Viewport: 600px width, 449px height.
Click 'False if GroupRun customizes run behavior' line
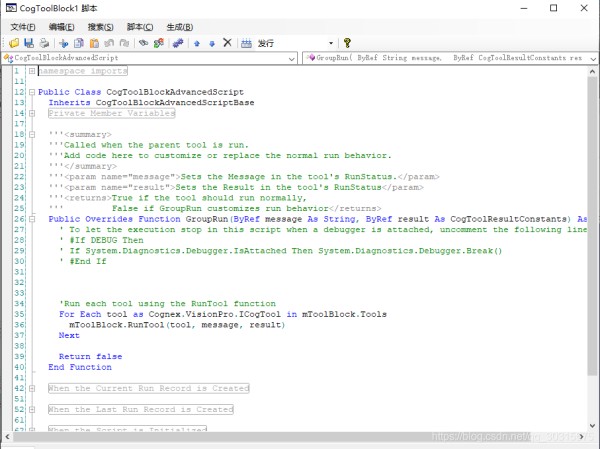click(215, 208)
